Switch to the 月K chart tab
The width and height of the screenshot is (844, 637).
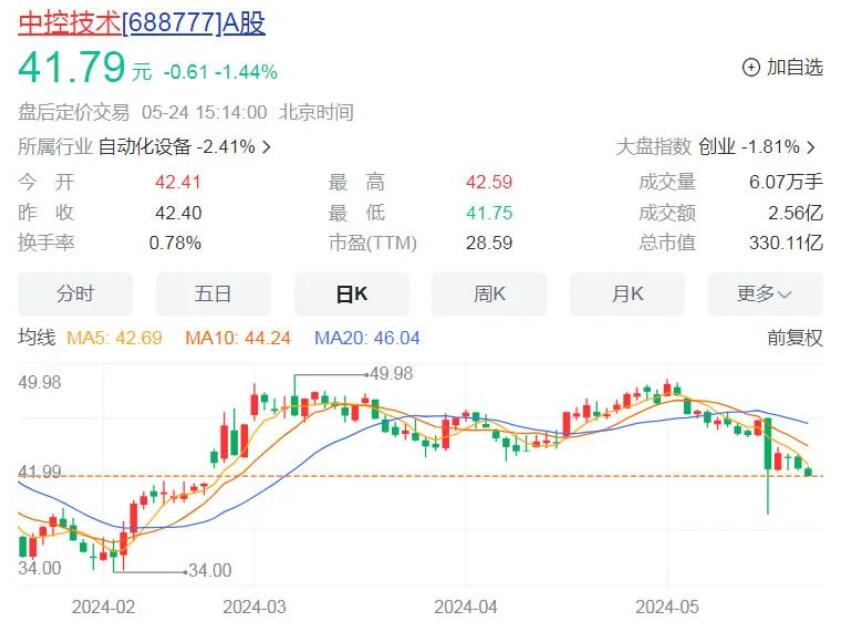click(x=627, y=294)
